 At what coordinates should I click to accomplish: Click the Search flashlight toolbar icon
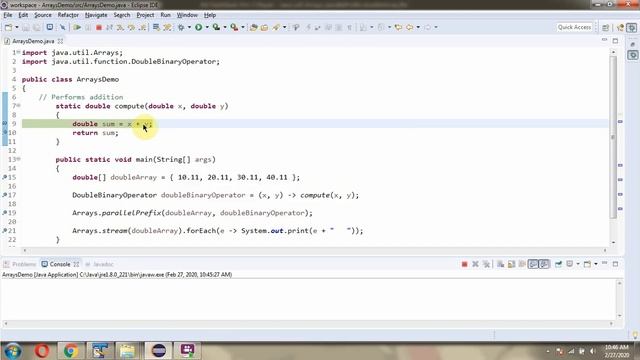[276, 27]
